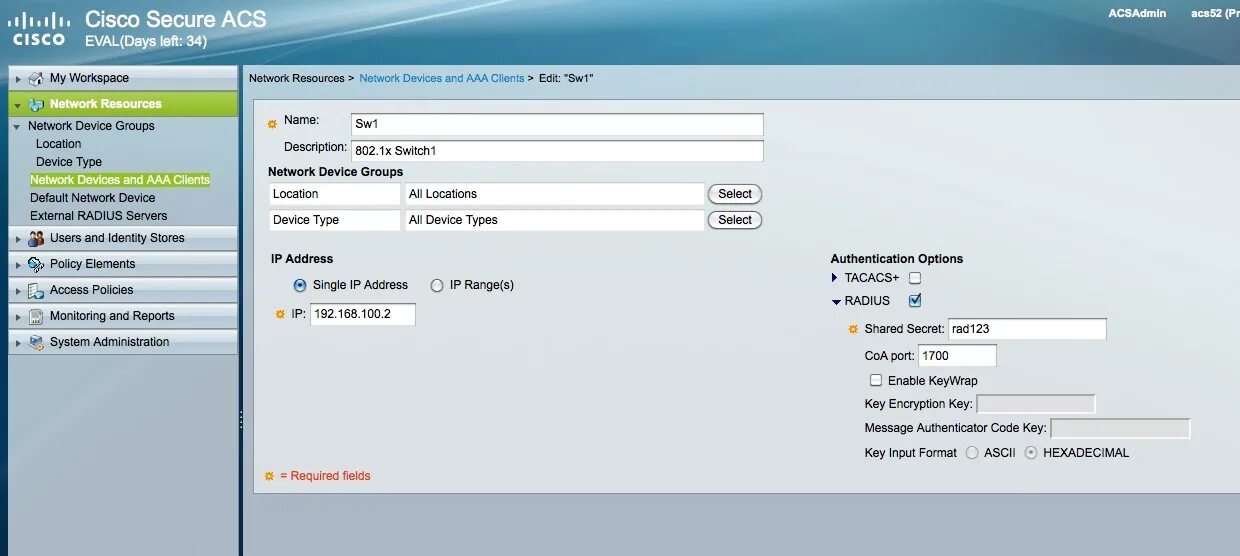1240x556 pixels.
Task: Click the All Locations value field
Action: (x=554, y=194)
